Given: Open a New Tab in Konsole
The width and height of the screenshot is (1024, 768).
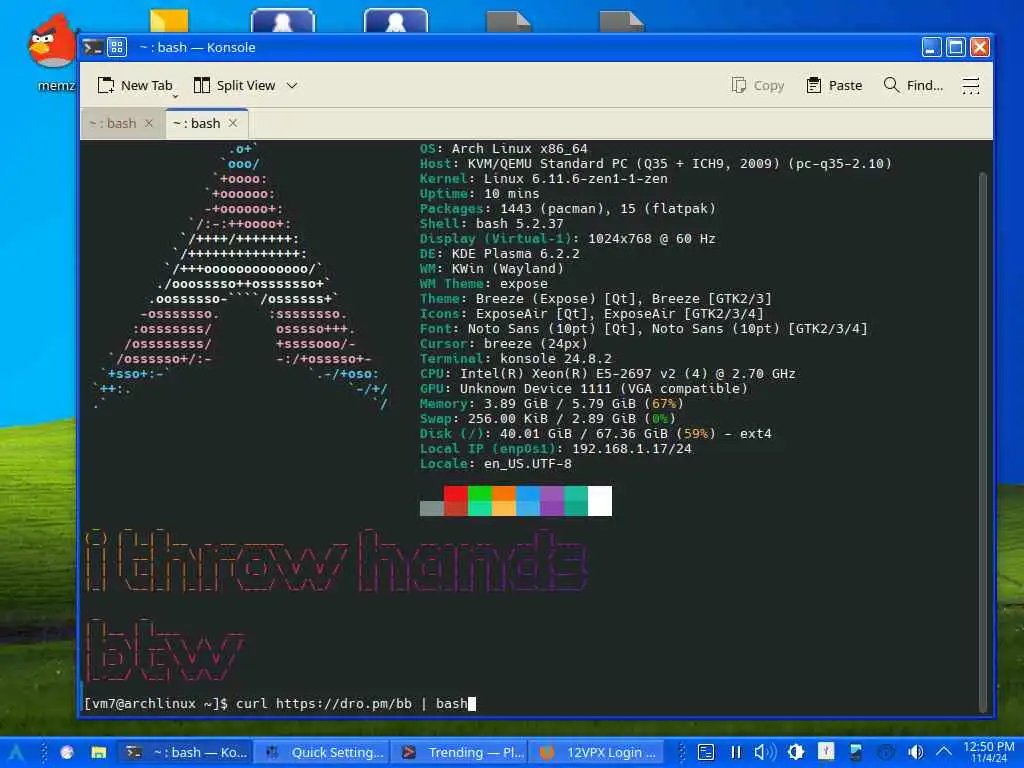Looking at the screenshot, I should click(x=135, y=86).
